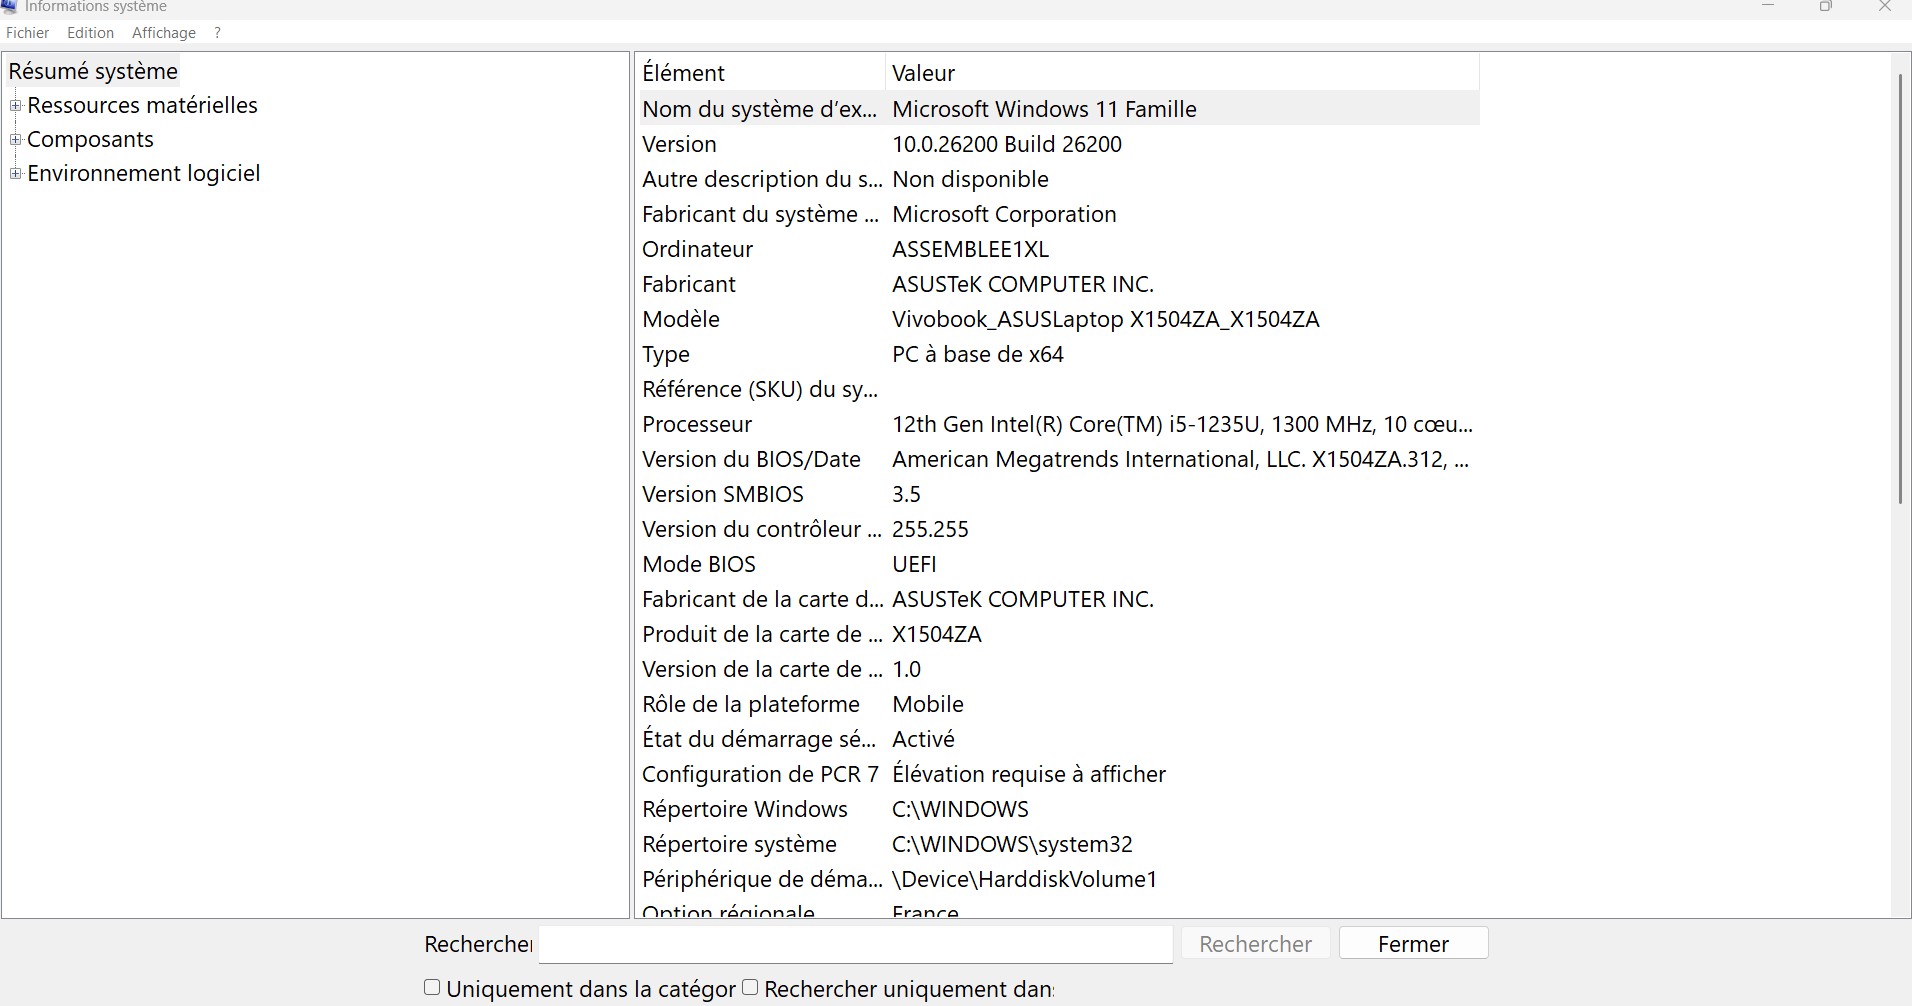Tick Uniquement dans la catégorie checkbox
This screenshot has height=1006, width=1912.
(x=432, y=988)
